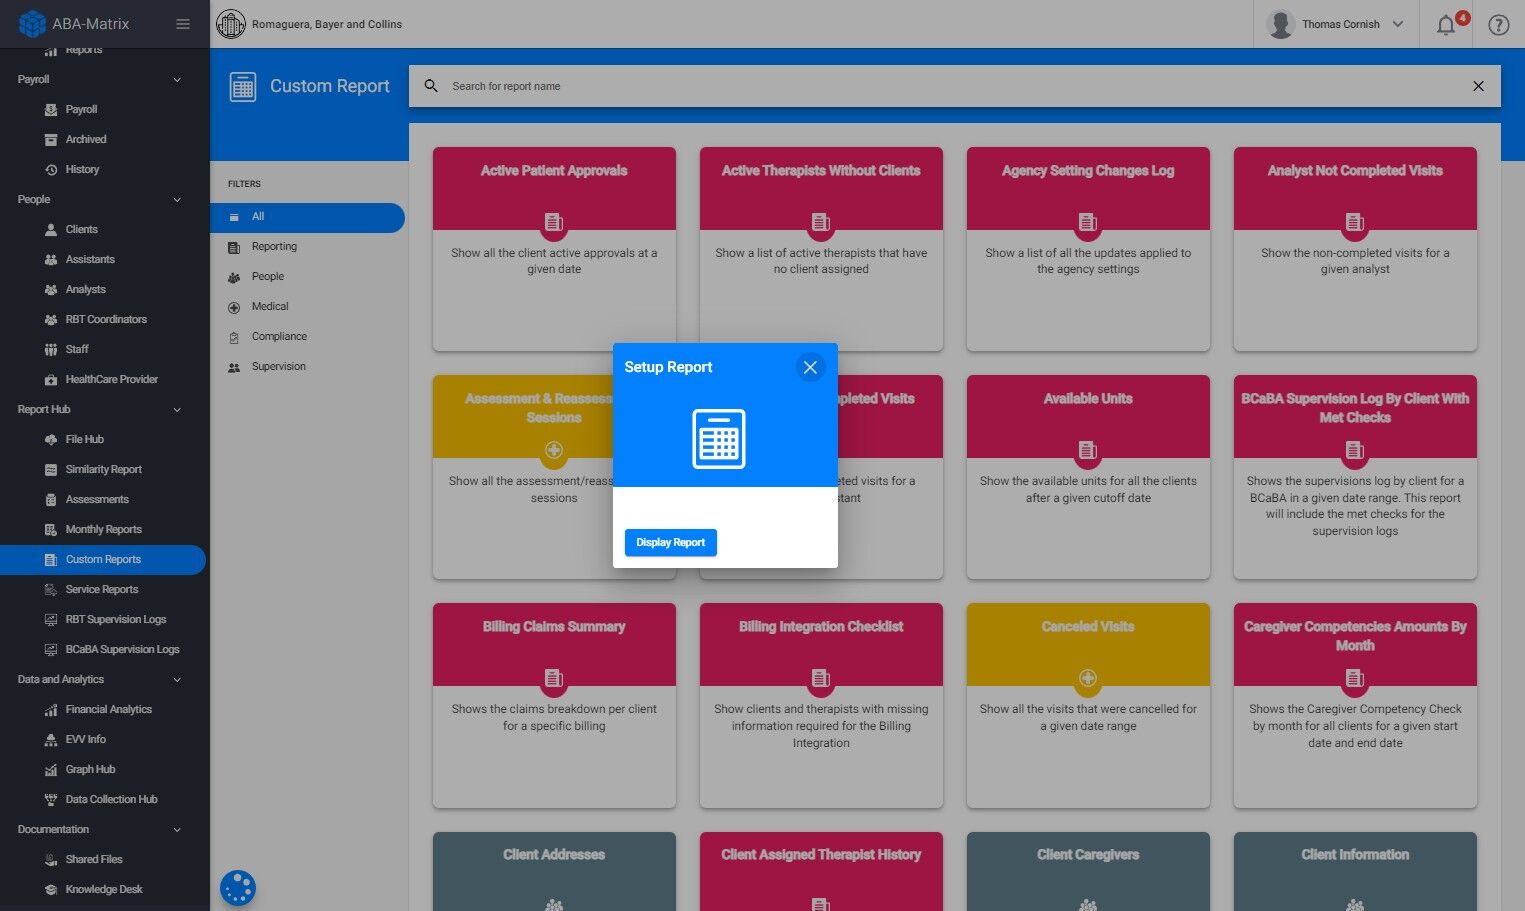Select the All filter
1525x911 pixels.
point(307,217)
